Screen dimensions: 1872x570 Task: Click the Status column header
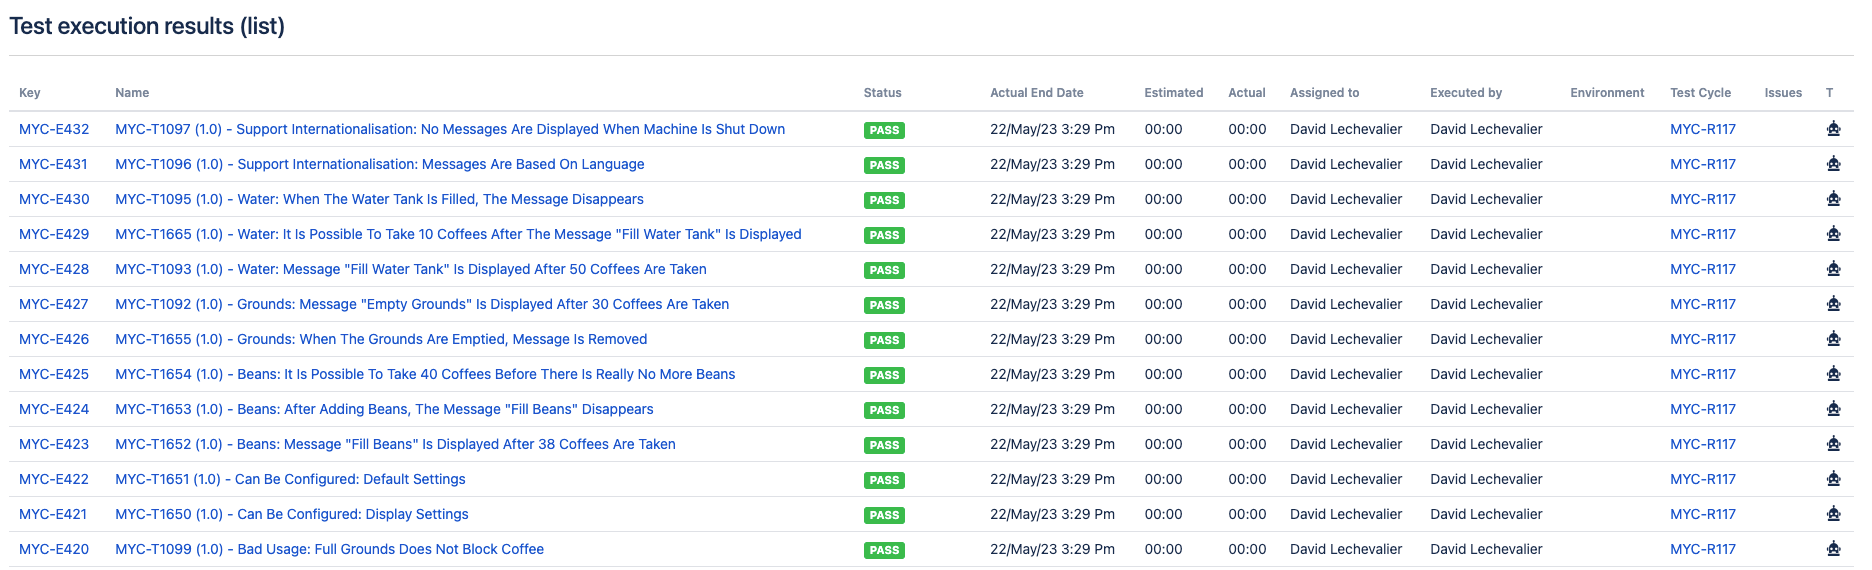click(x=882, y=93)
